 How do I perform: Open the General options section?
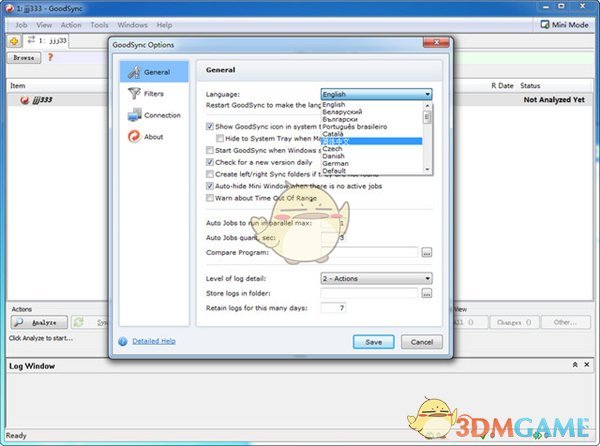tap(154, 72)
